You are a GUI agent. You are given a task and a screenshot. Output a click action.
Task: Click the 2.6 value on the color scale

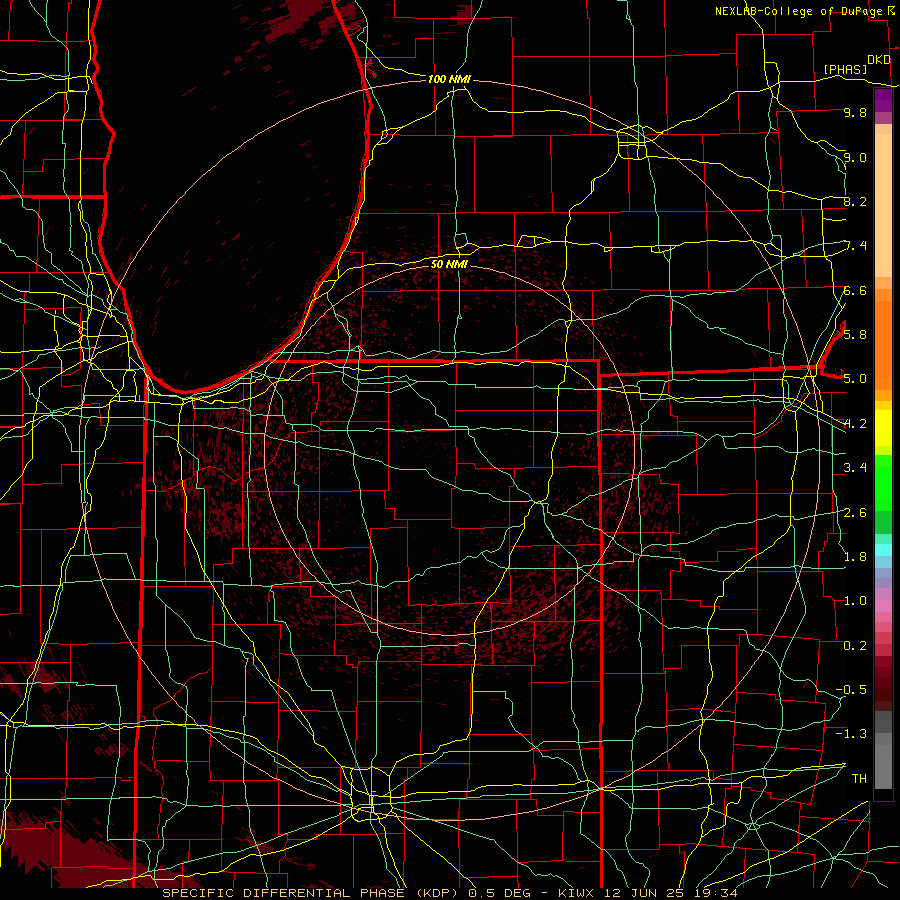pos(855,512)
